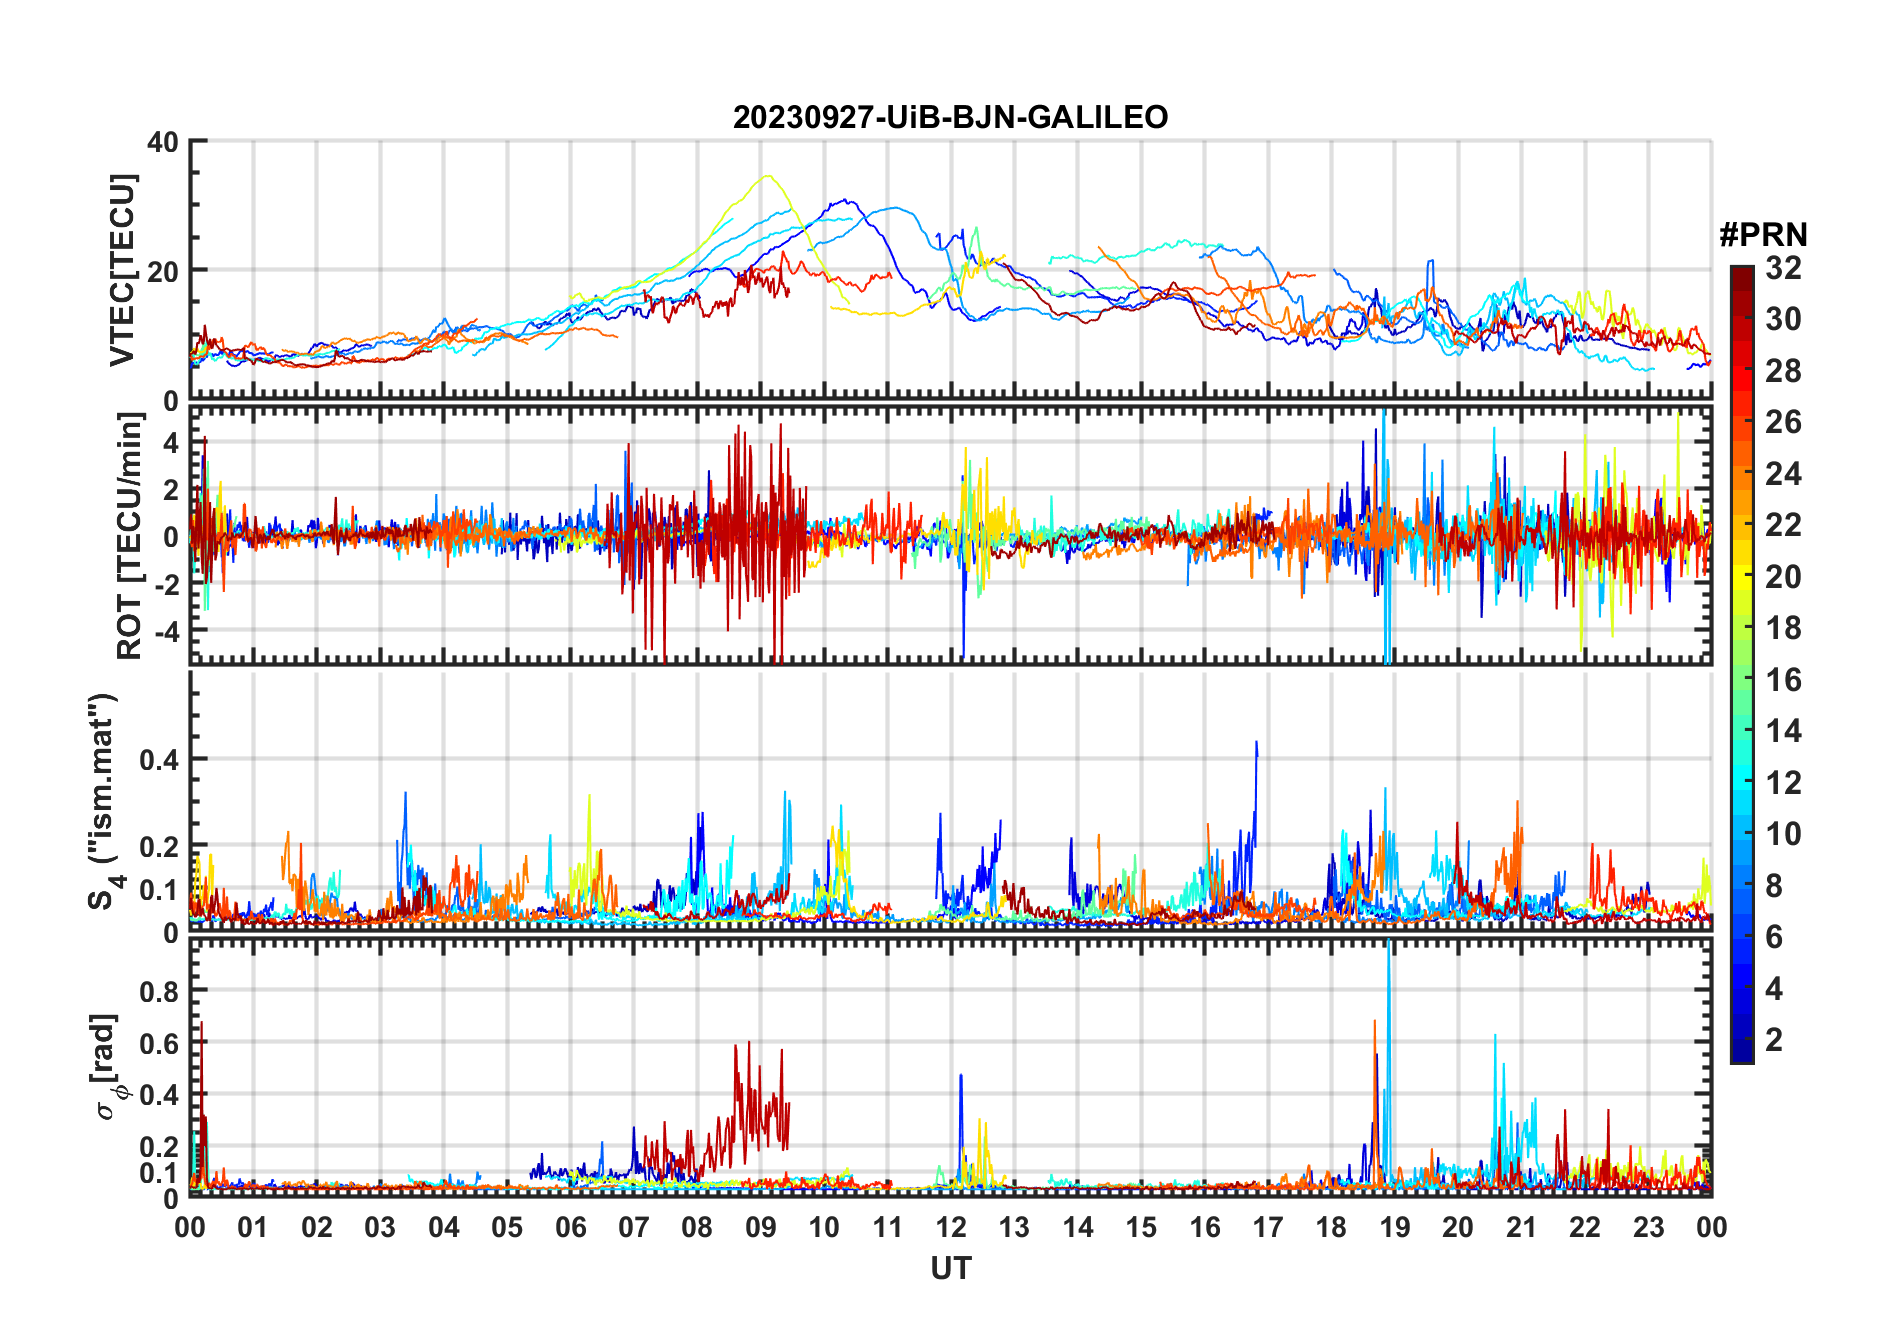The image size is (1902, 1330).
Task: Click x-axis tick label 19
Action: pos(1395,1227)
